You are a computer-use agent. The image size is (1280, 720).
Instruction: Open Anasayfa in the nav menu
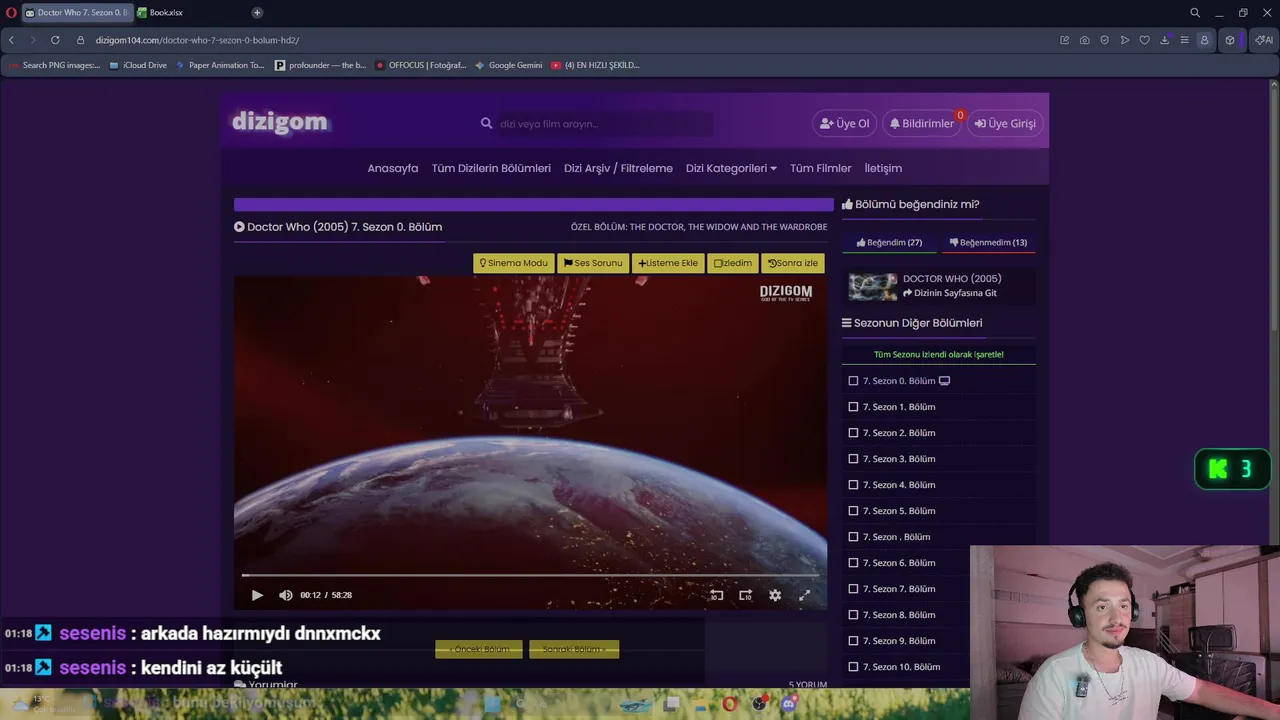click(x=393, y=168)
